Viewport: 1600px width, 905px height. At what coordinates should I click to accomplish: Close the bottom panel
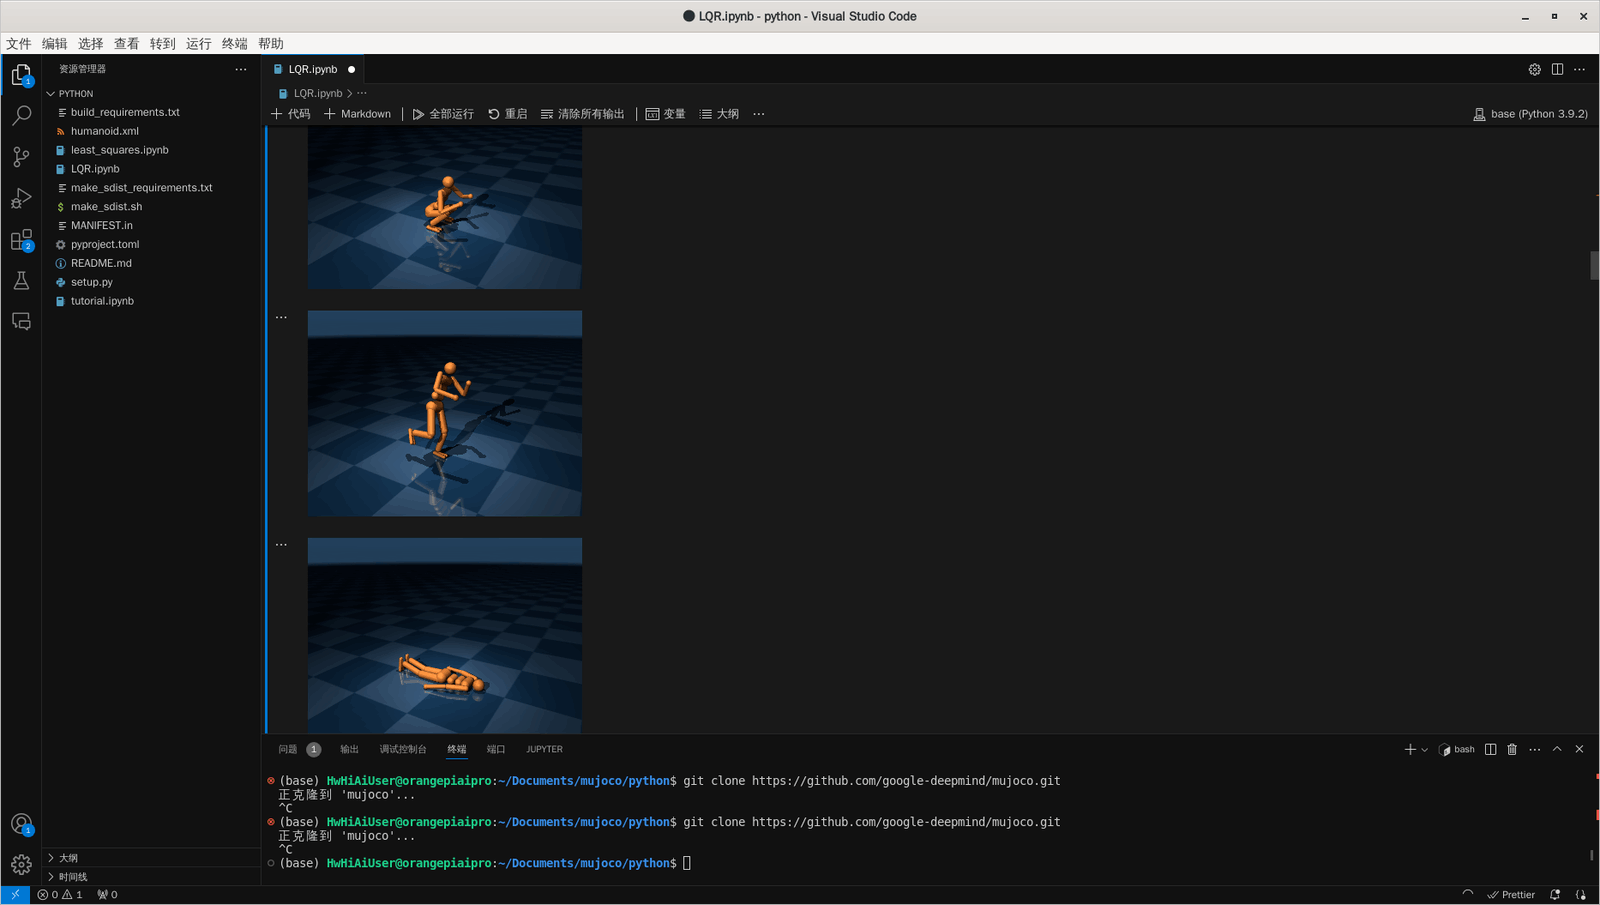1580,749
